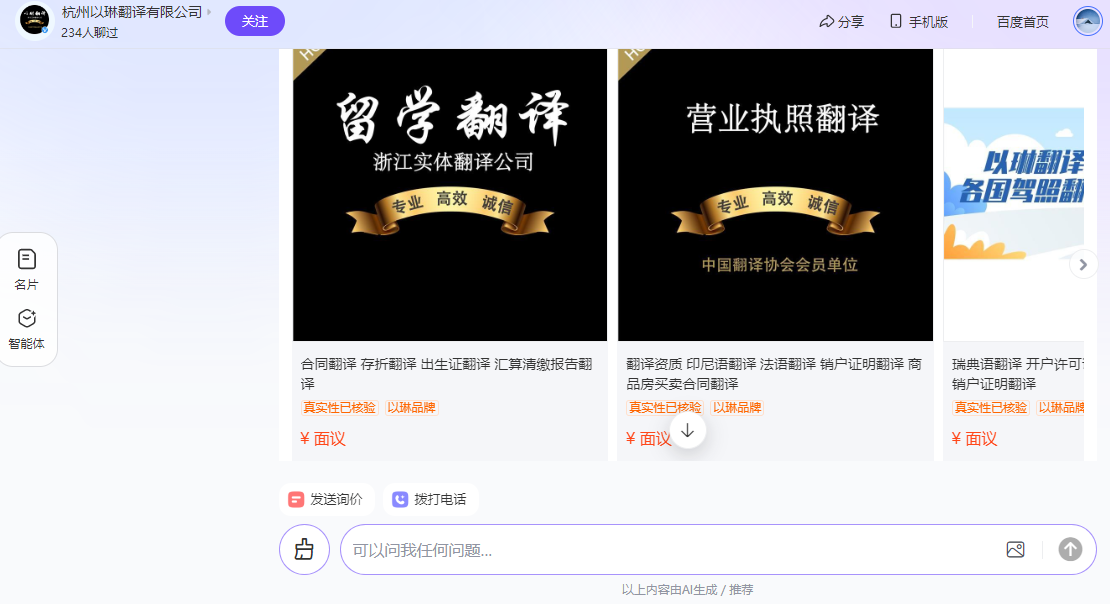Open the image upload icon in the chat bar

coord(1016,549)
